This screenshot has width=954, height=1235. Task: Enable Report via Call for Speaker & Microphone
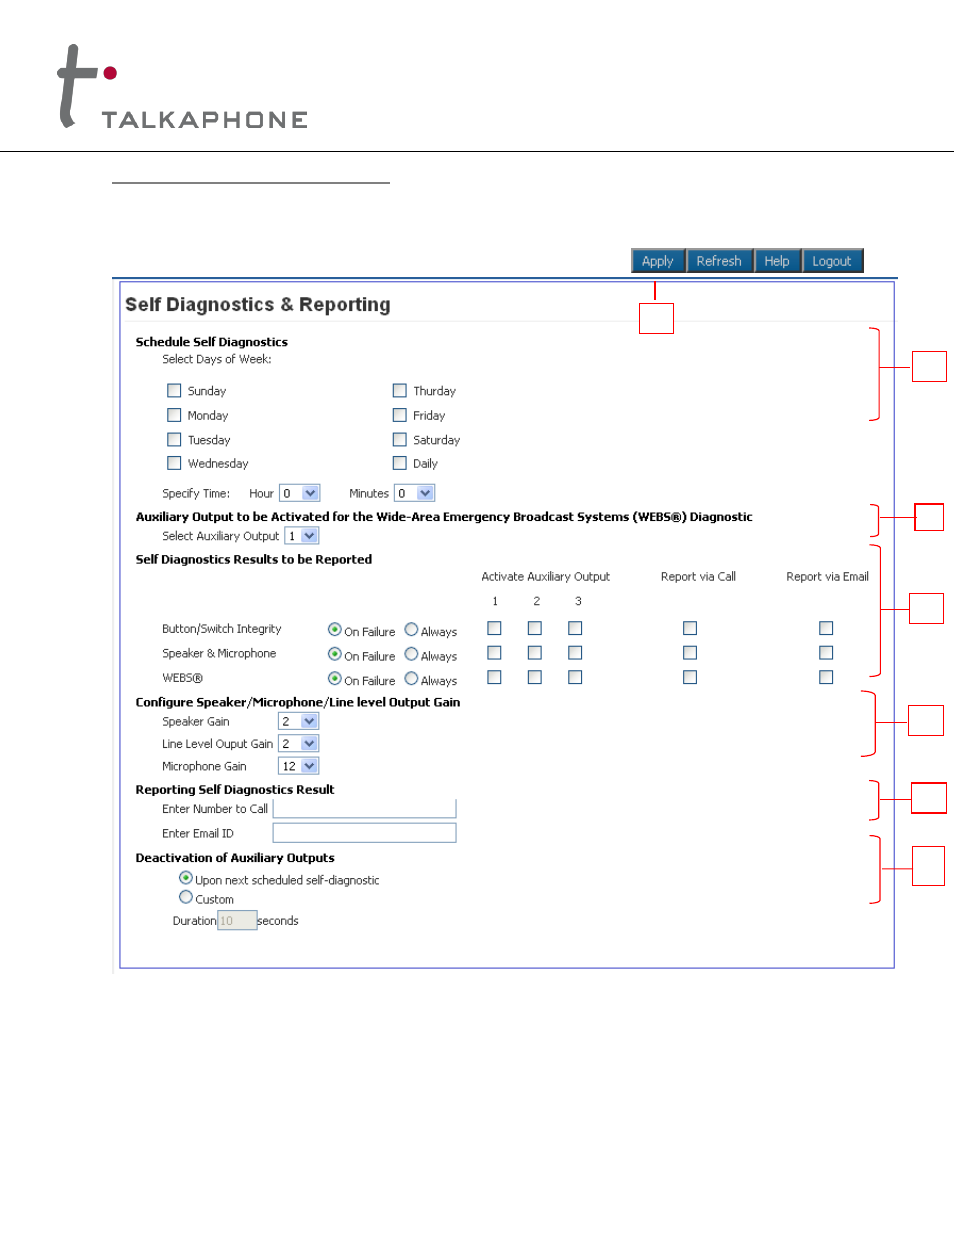pyautogui.click(x=690, y=652)
